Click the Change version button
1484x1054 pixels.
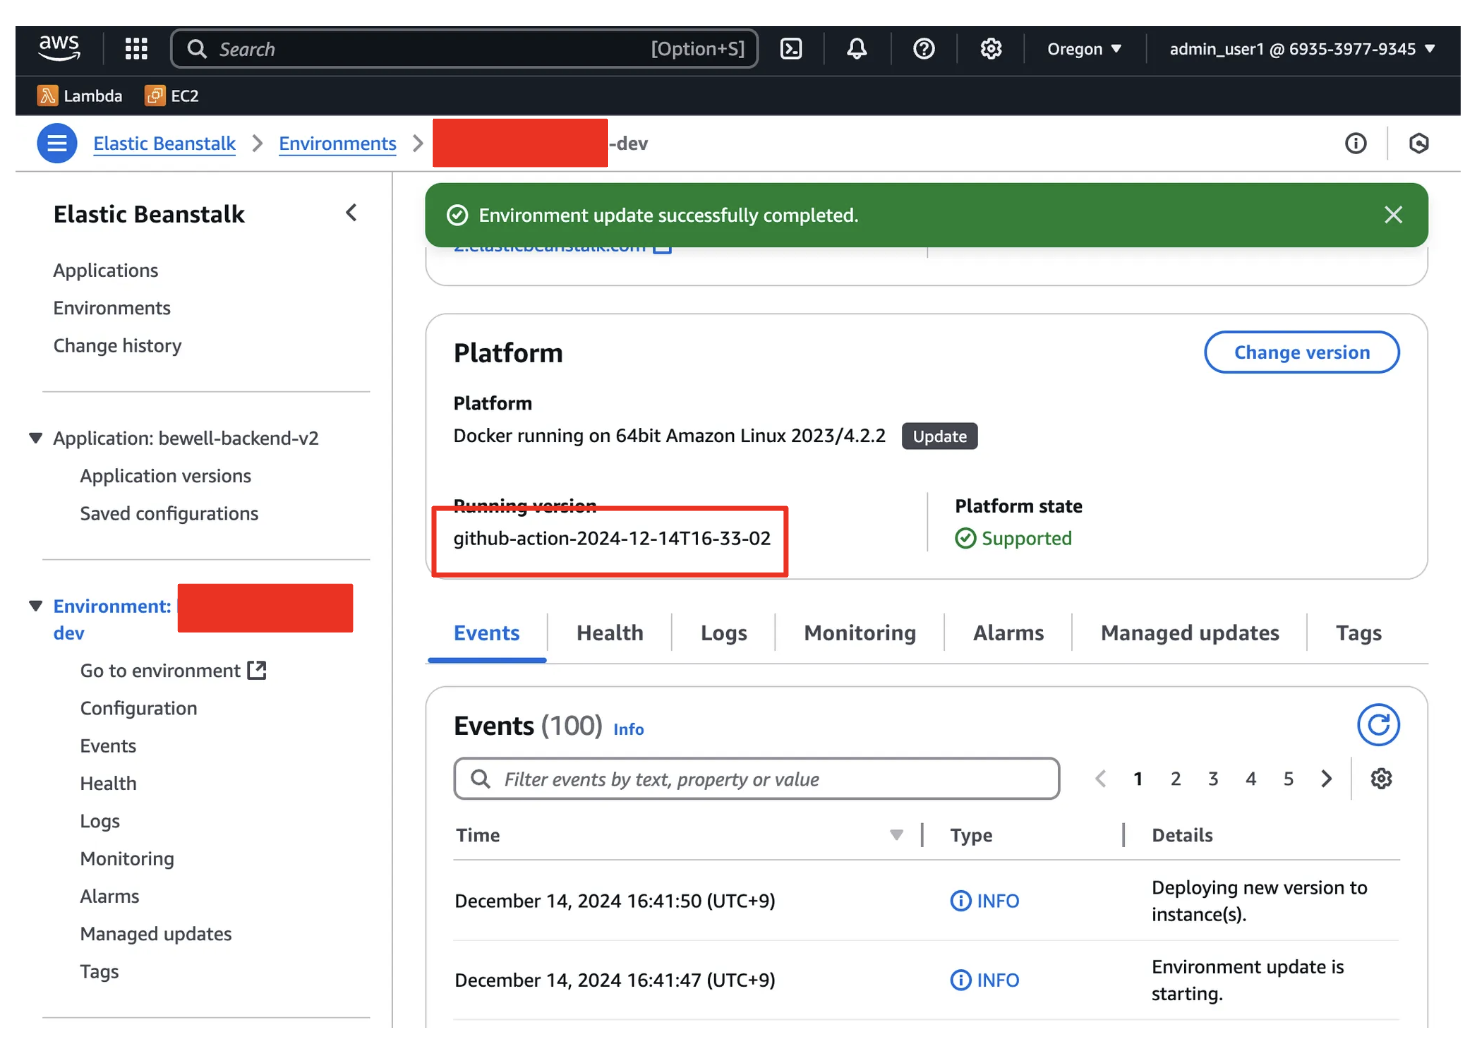coord(1302,352)
